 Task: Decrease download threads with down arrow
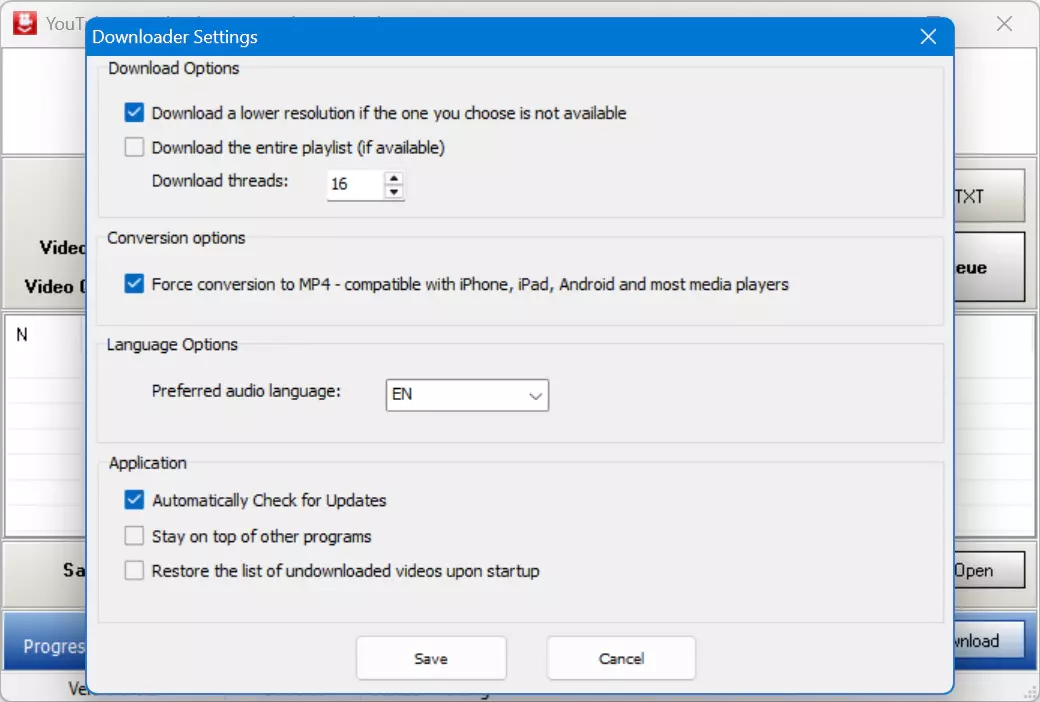point(394,192)
